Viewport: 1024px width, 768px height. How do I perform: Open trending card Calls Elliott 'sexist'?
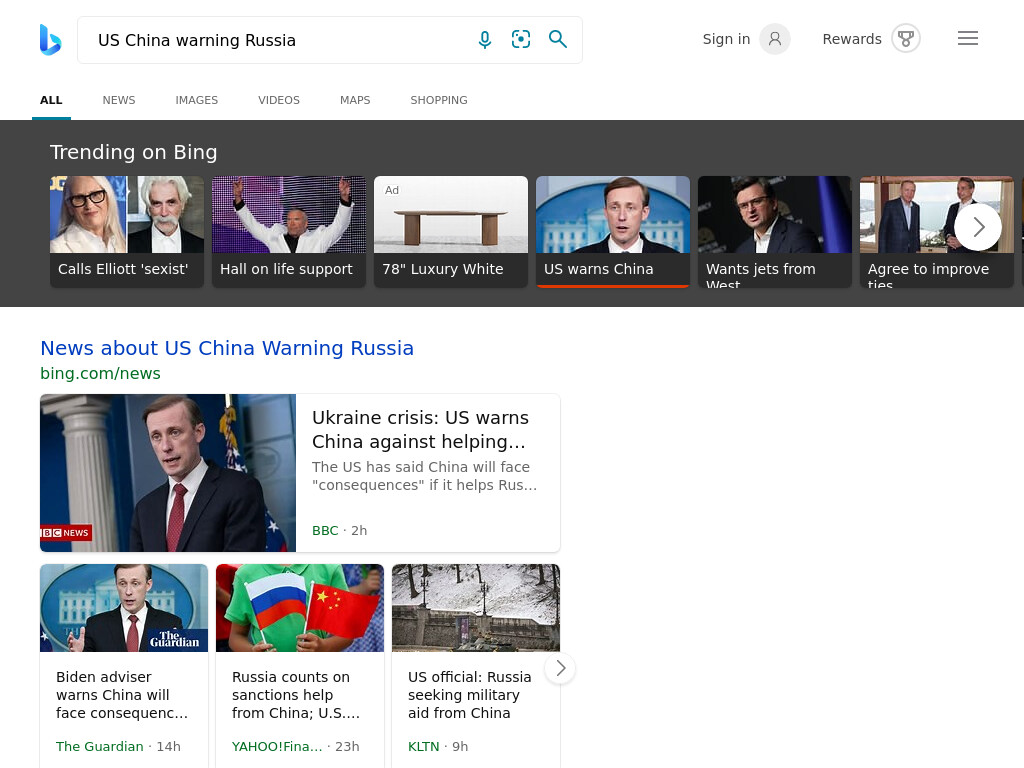pos(127,231)
